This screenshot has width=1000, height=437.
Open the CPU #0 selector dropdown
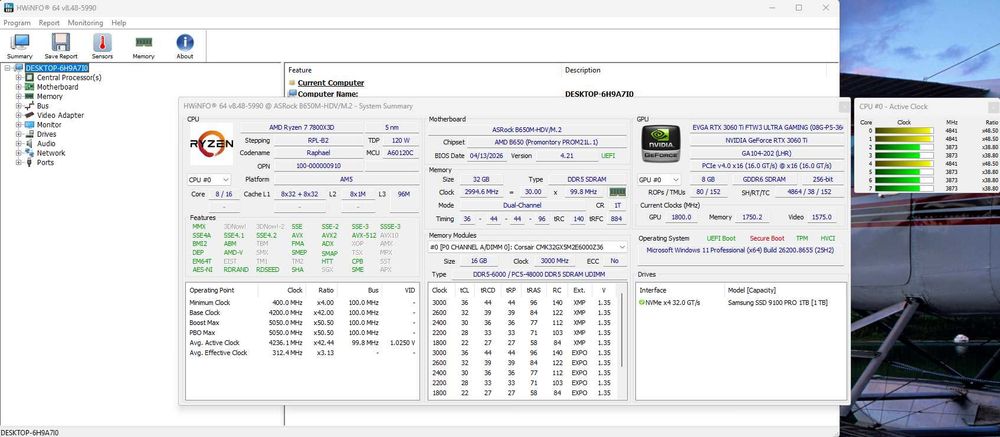(x=209, y=180)
